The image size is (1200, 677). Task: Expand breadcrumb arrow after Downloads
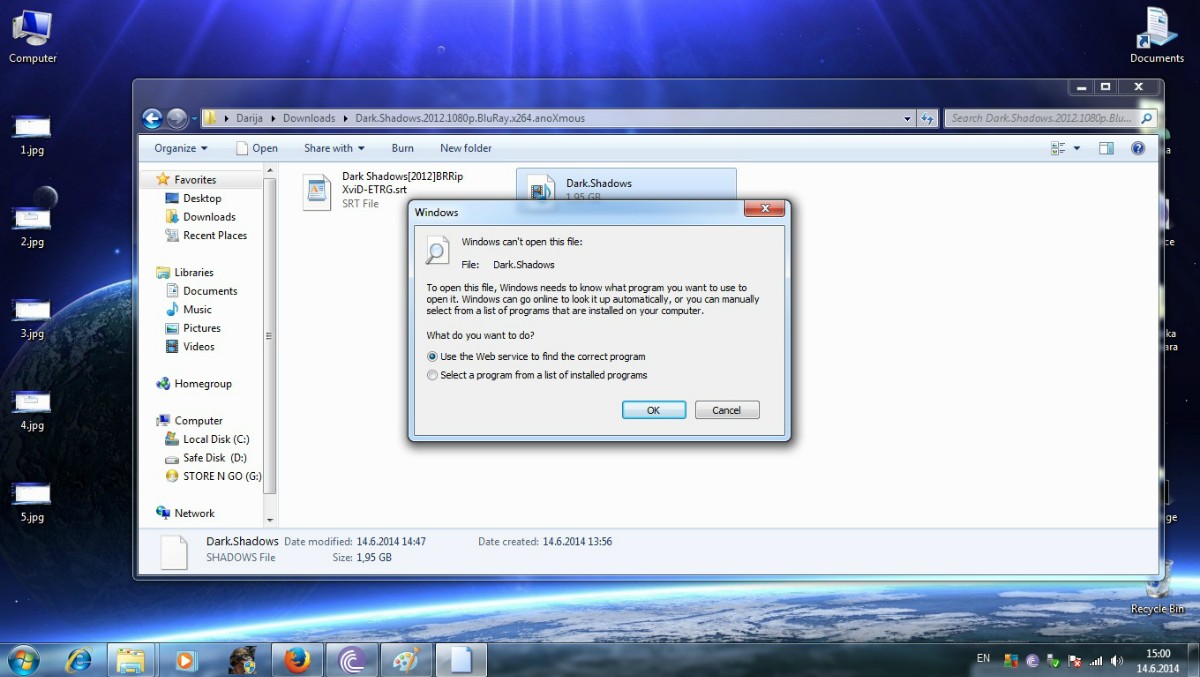click(345, 118)
